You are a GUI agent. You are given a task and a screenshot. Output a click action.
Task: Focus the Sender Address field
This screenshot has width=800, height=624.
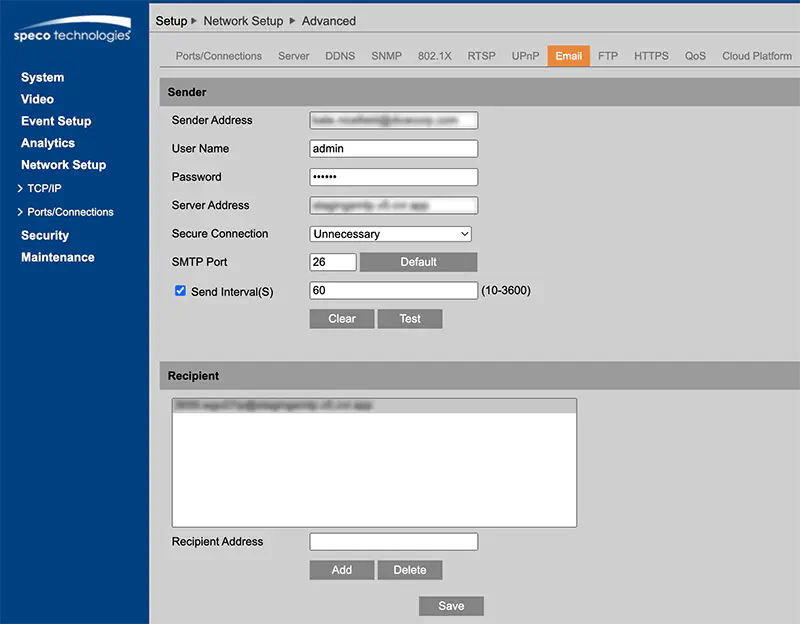393,120
